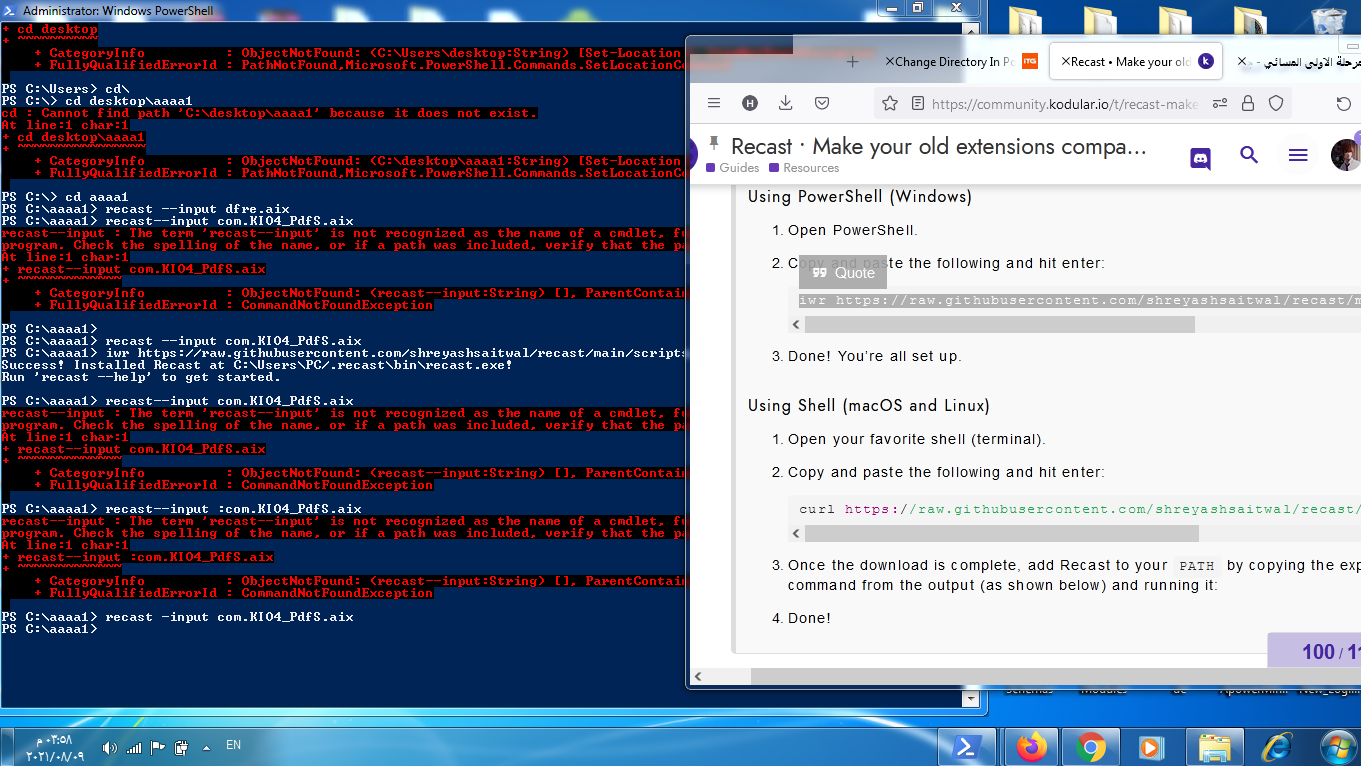The width and height of the screenshot is (1361, 766).
Task: Click the Save to Pocket icon
Action: [822, 103]
